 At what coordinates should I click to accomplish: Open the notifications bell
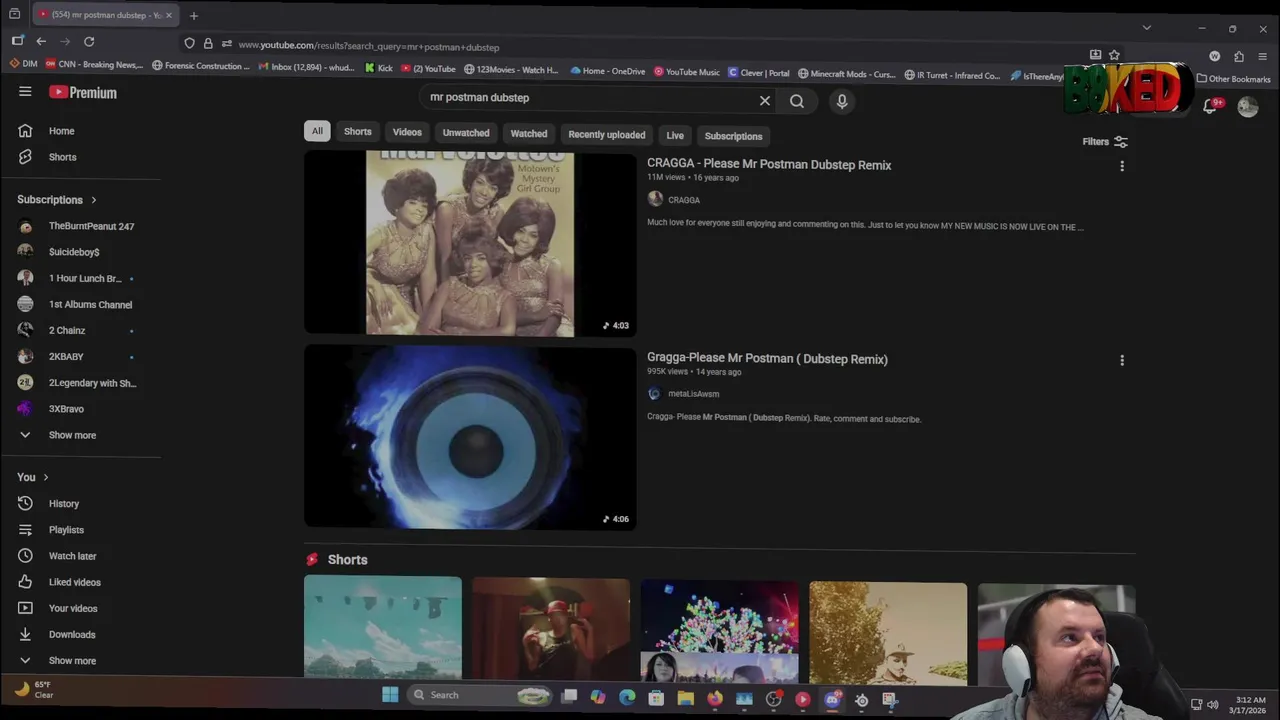pos(1210,106)
